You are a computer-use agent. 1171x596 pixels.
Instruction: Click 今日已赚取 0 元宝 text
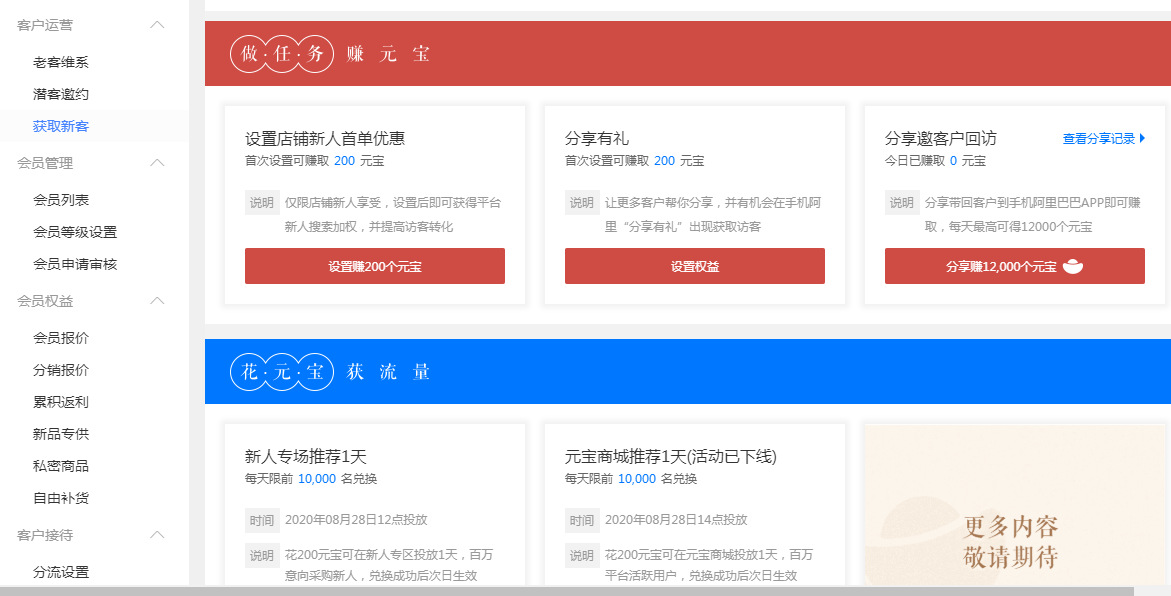(x=935, y=161)
